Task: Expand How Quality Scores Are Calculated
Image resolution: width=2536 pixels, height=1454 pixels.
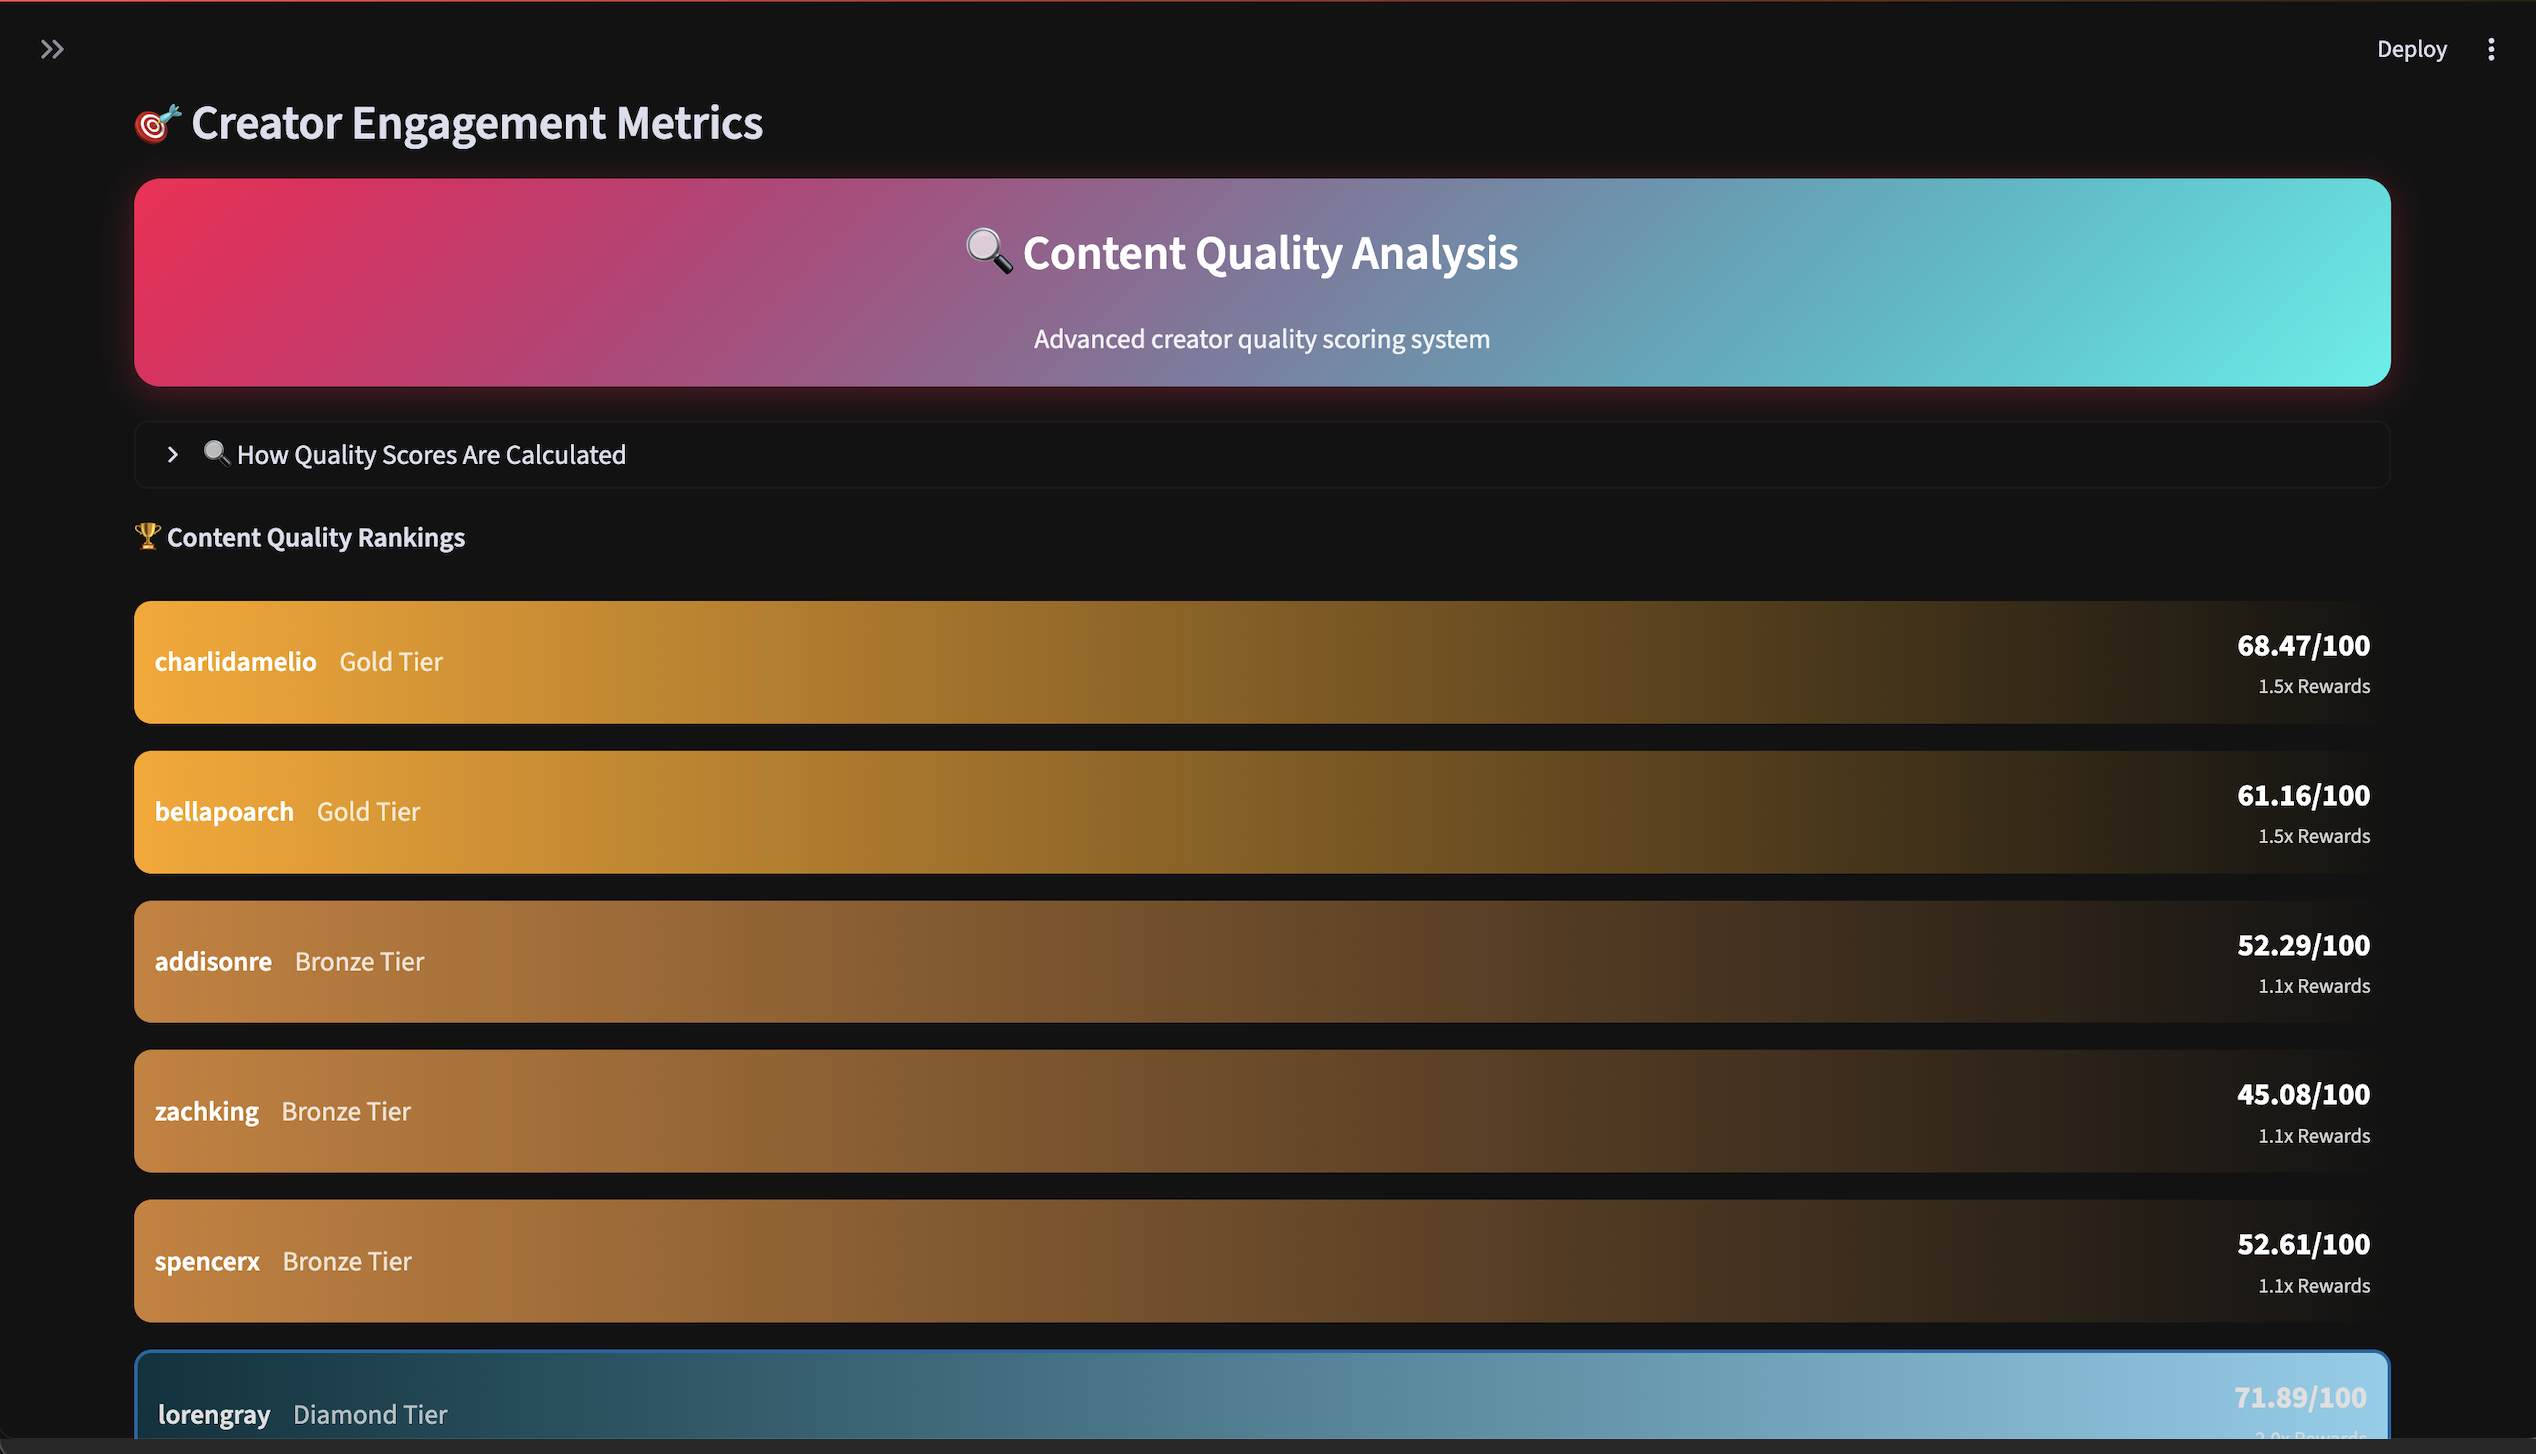Action: coord(431,455)
